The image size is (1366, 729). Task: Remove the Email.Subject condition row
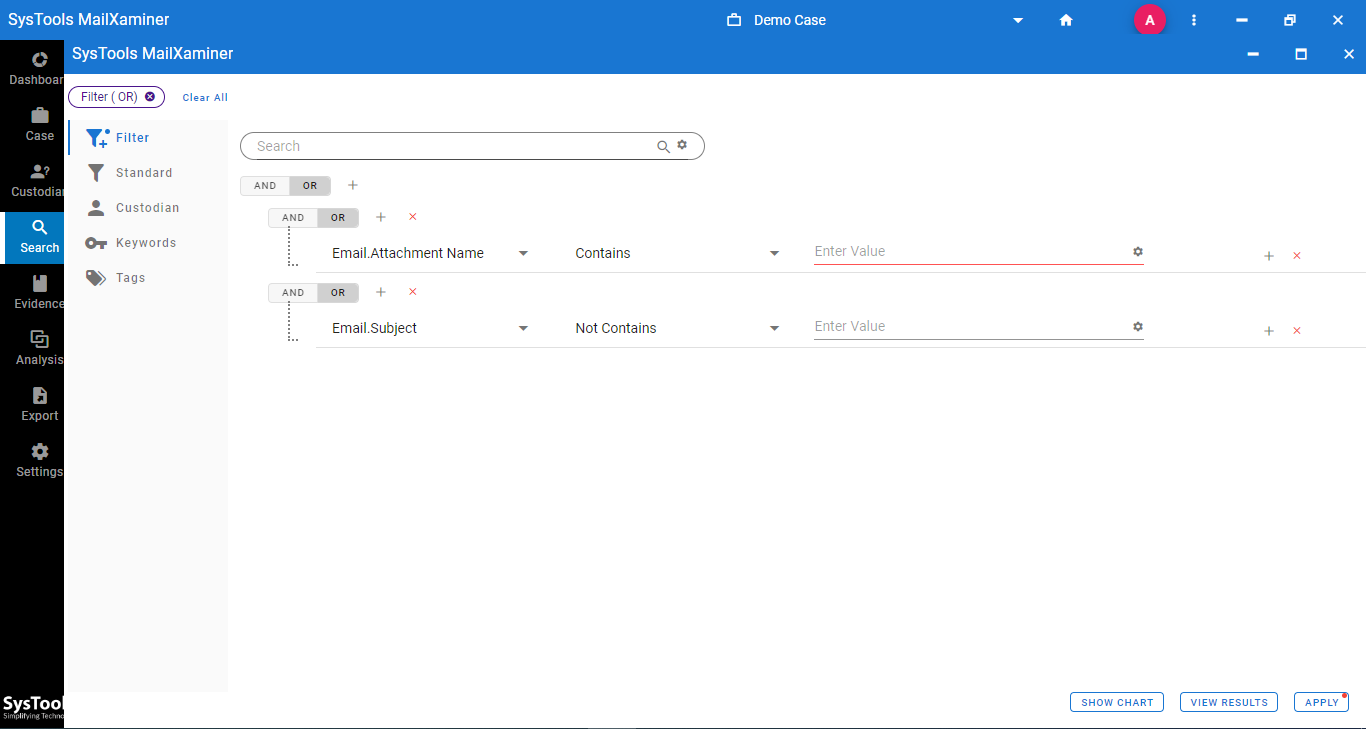(x=1297, y=331)
